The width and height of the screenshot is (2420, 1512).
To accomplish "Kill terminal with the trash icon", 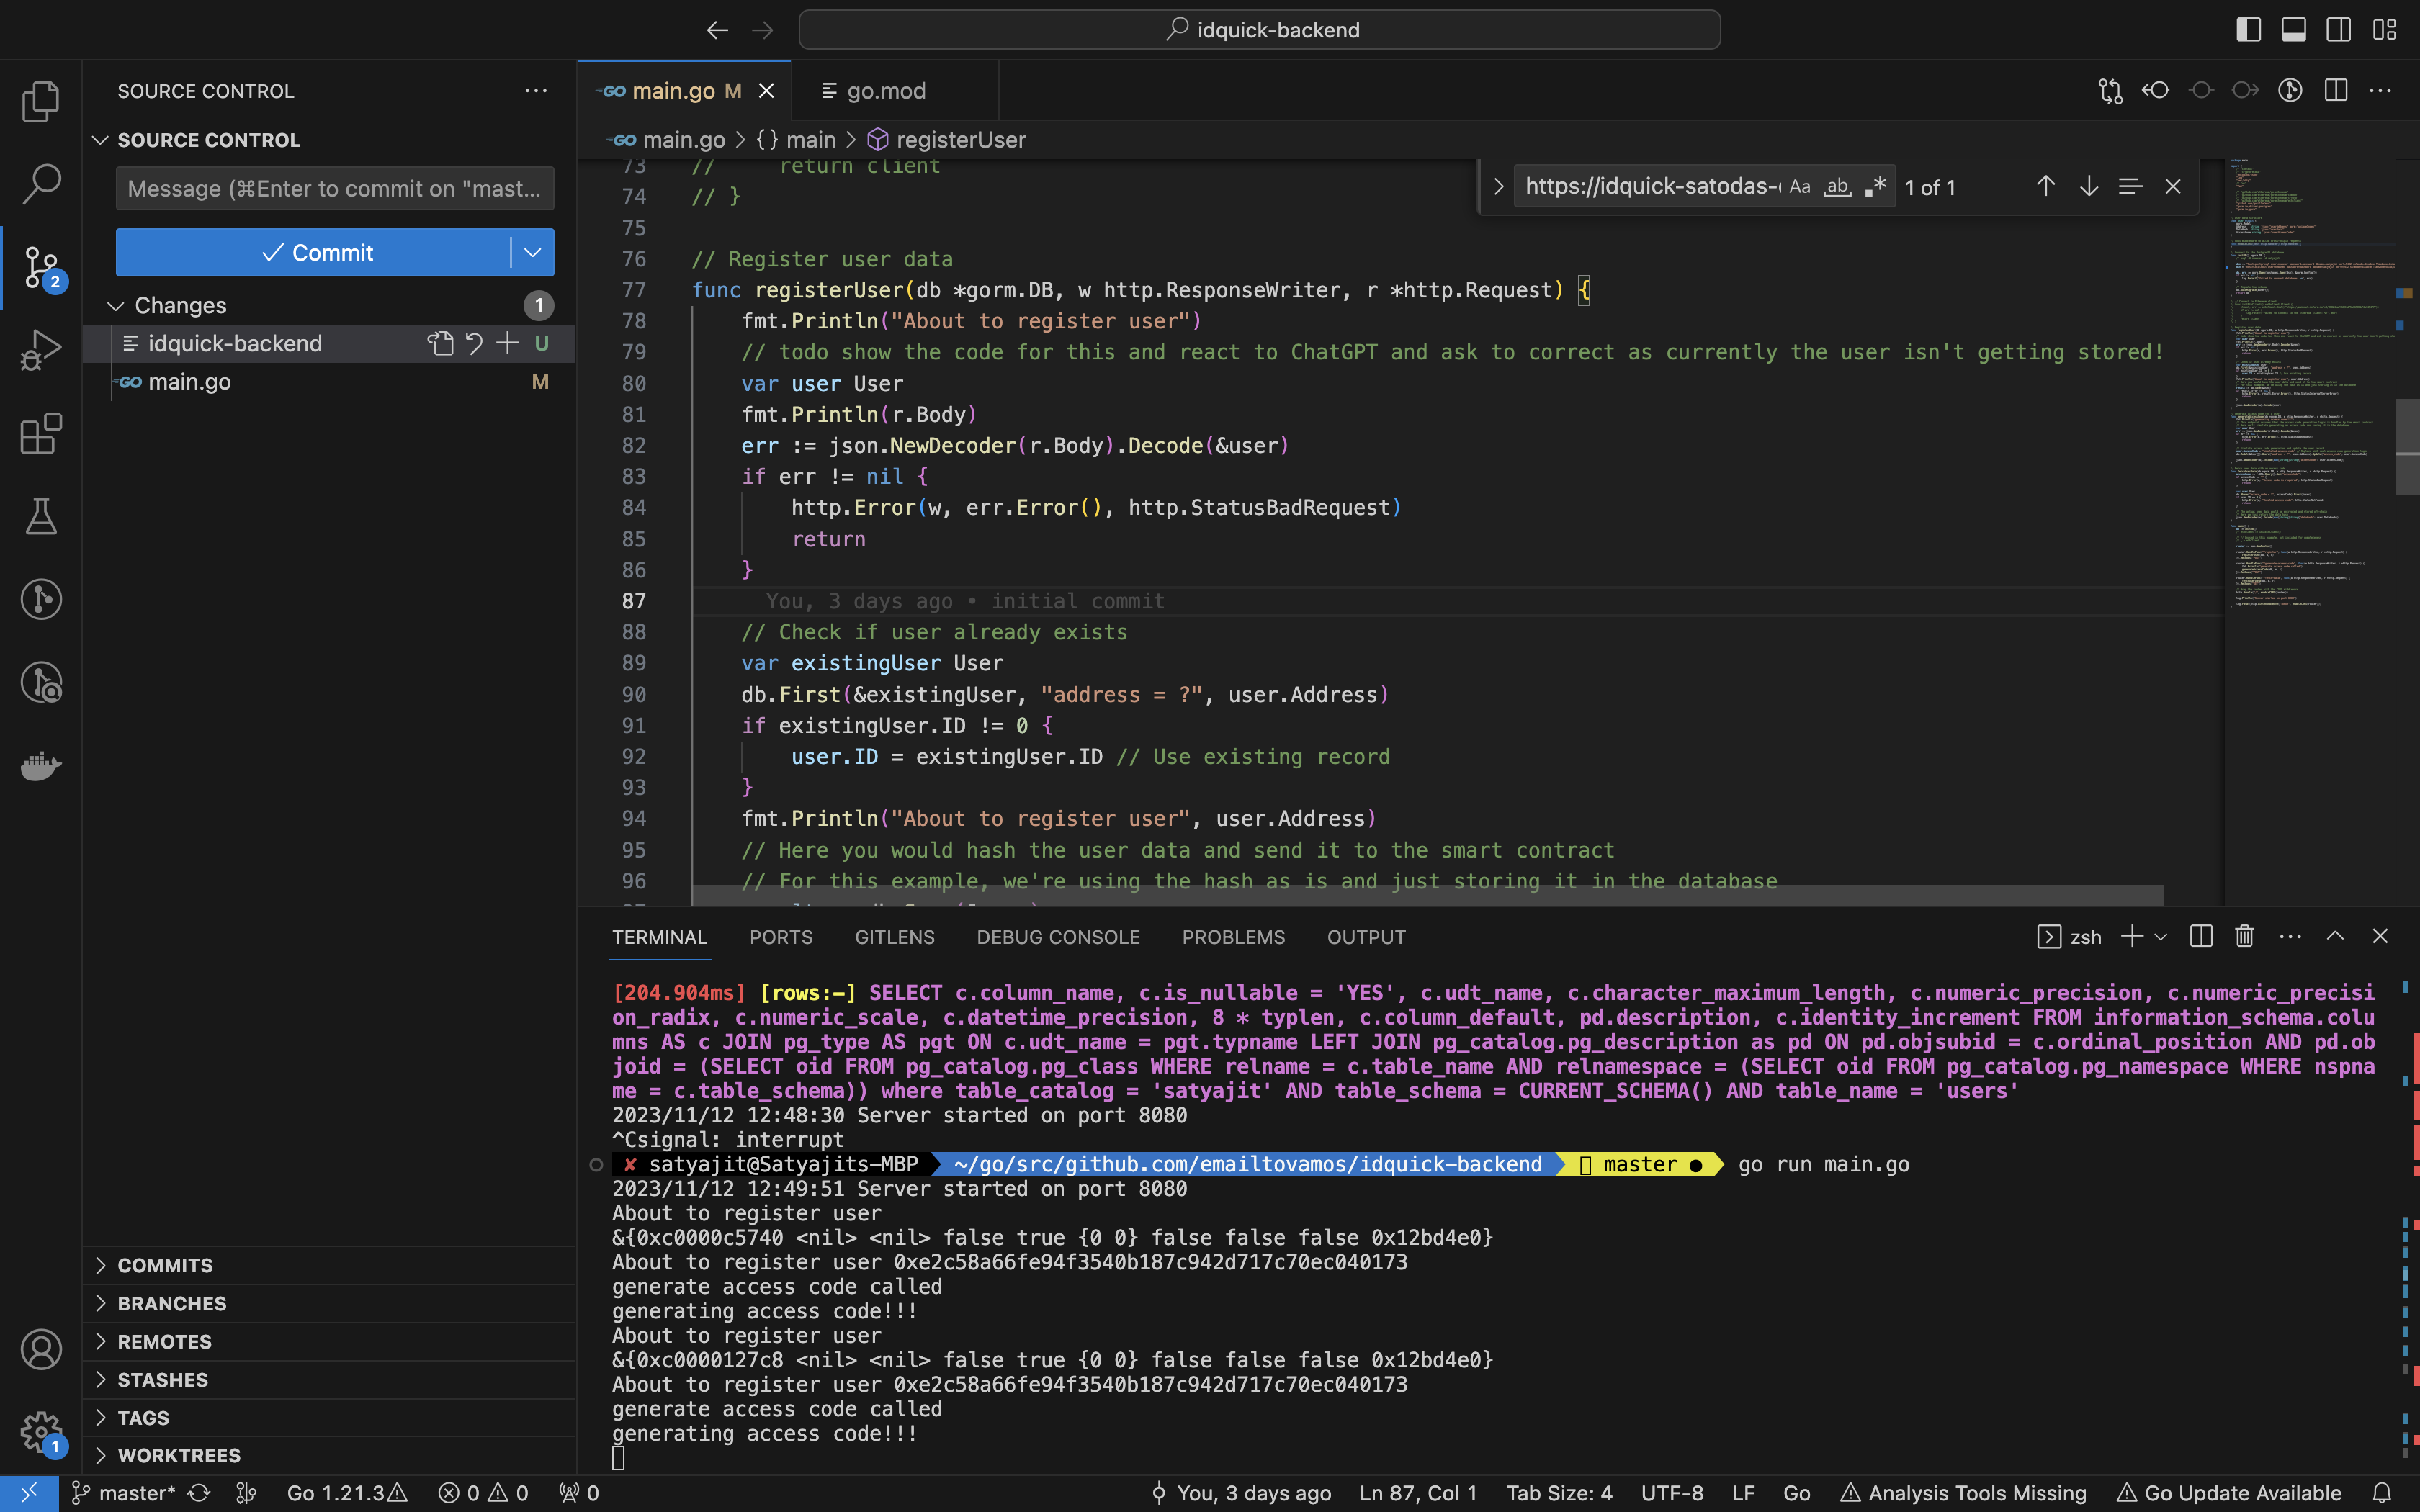I will click(2245, 937).
